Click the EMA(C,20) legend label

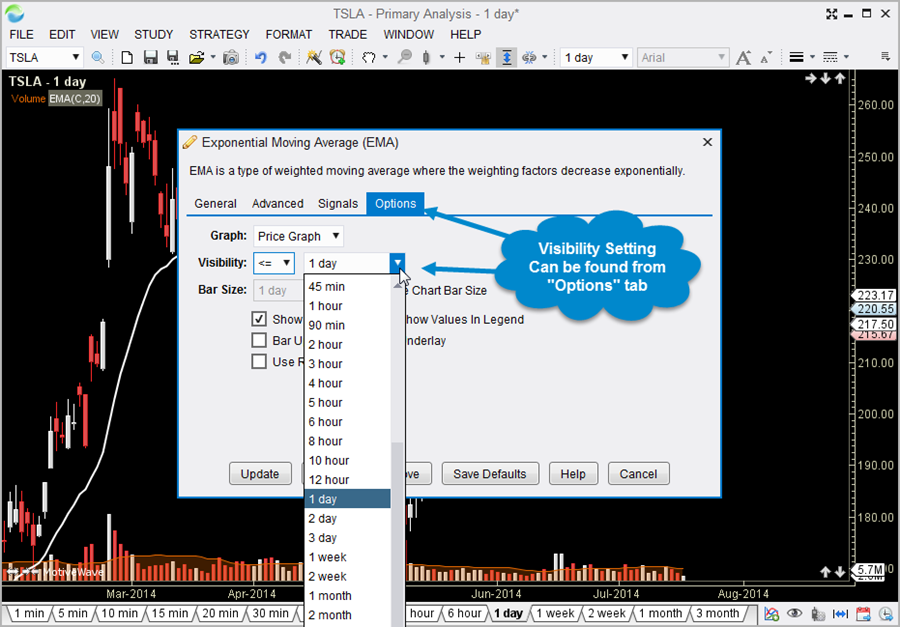tap(75, 99)
